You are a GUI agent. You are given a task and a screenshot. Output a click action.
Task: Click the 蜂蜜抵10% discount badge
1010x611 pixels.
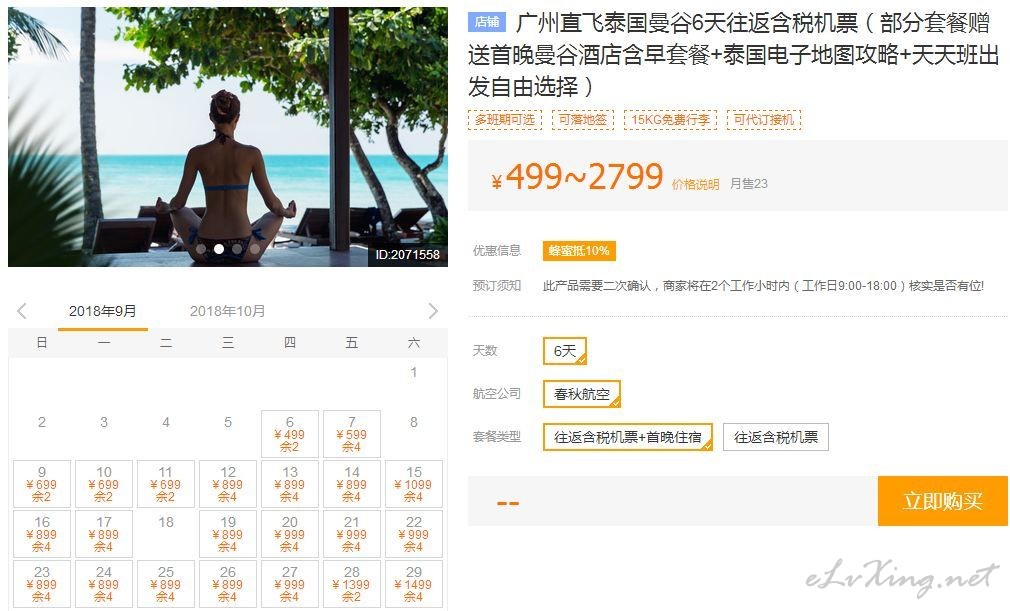pos(579,250)
